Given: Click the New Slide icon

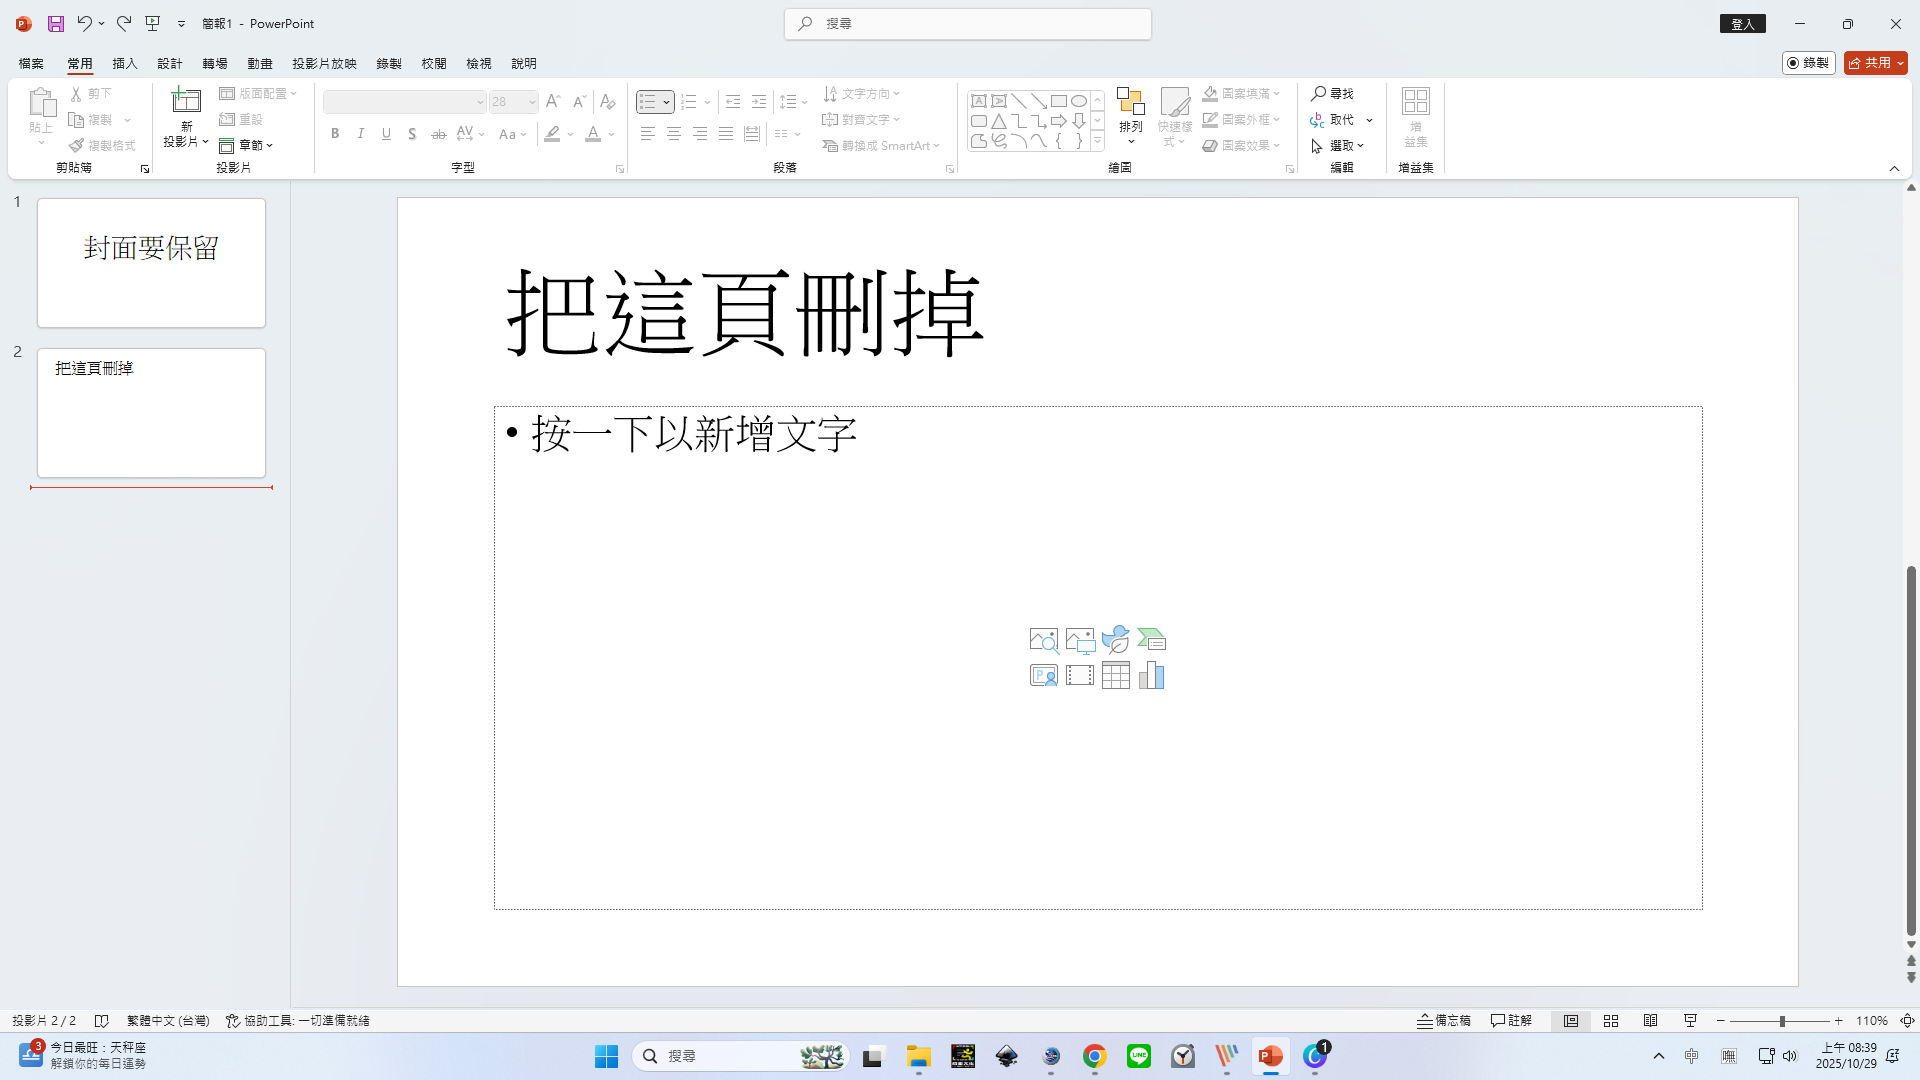Looking at the screenshot, I should (186, 100).
